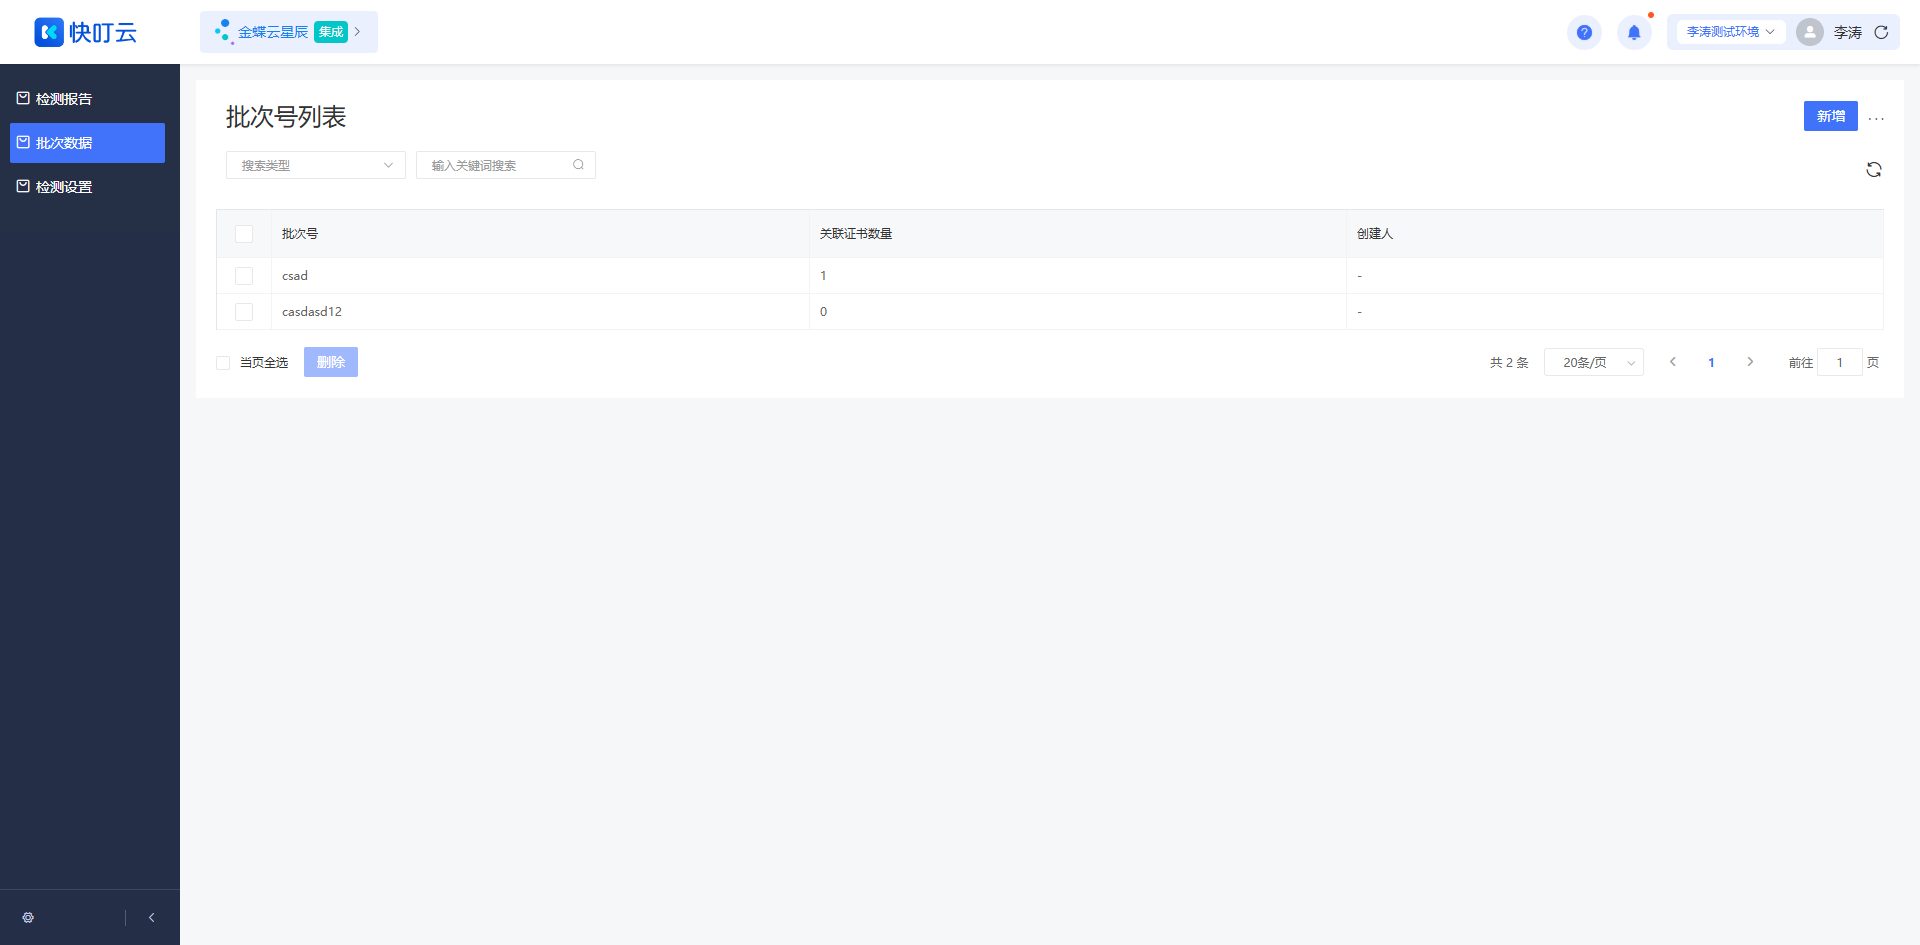Screen dimensions: 1920x945
Task: Go to previous page arrow
Action: pyautogui.click(x=1672, y=362)
